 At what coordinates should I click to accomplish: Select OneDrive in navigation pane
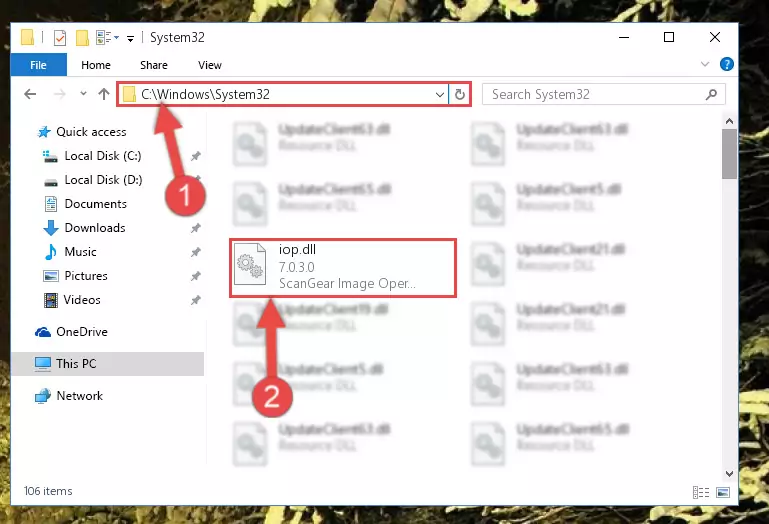click(x=82, y=332)
